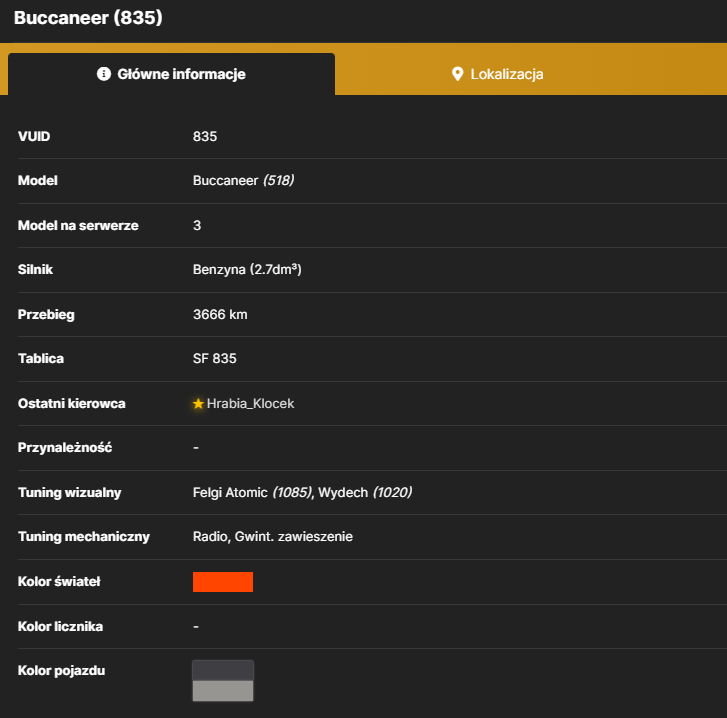
Task: Click the Felgi Atomic (1085) tuning entry
Action: (253, 492)
